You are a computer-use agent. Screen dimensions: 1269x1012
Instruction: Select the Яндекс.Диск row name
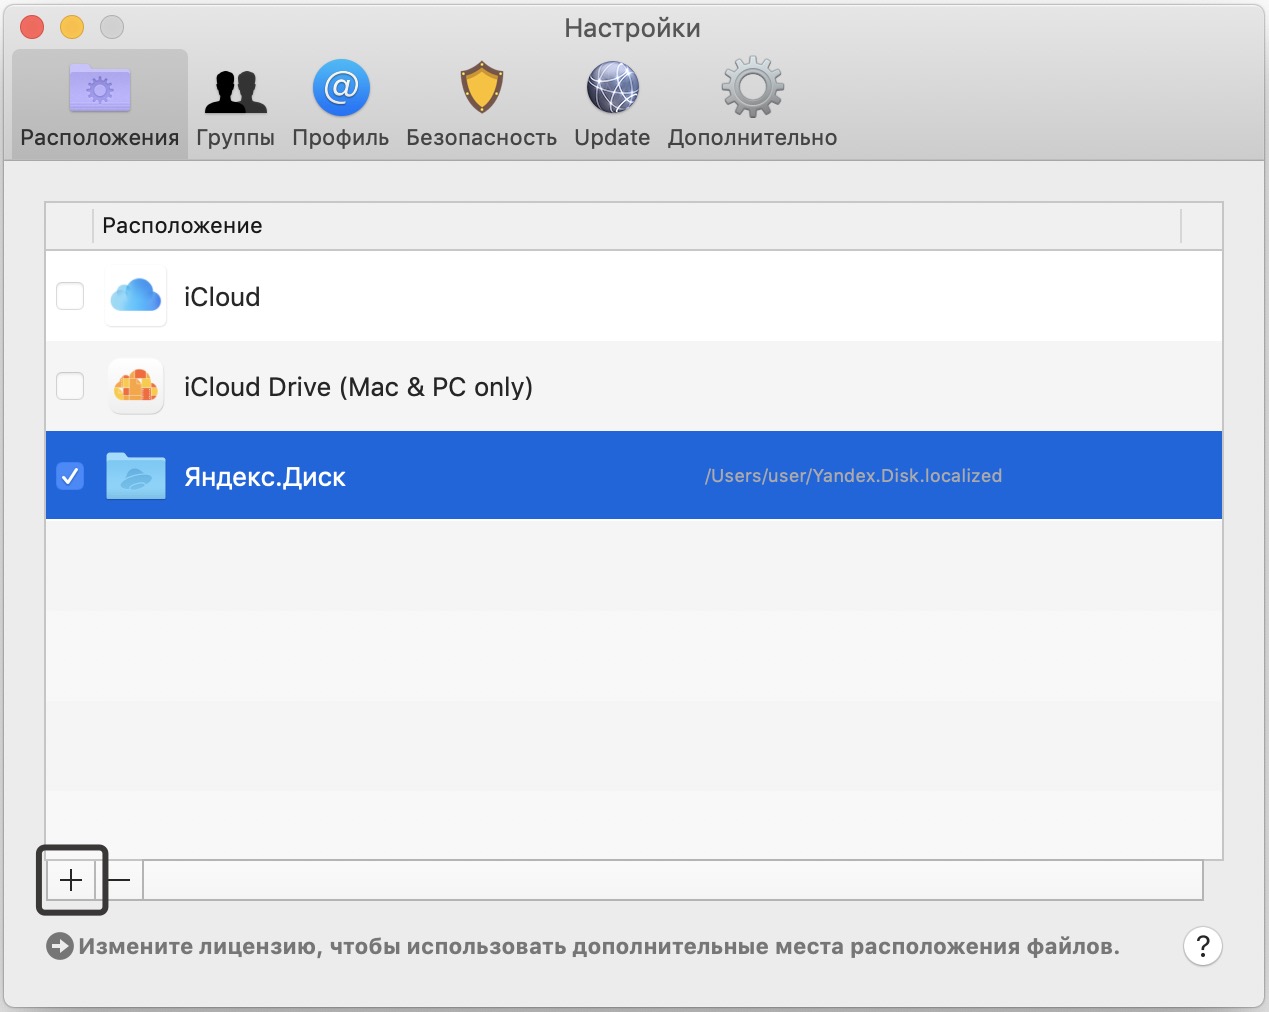click(x=265, y=477)
